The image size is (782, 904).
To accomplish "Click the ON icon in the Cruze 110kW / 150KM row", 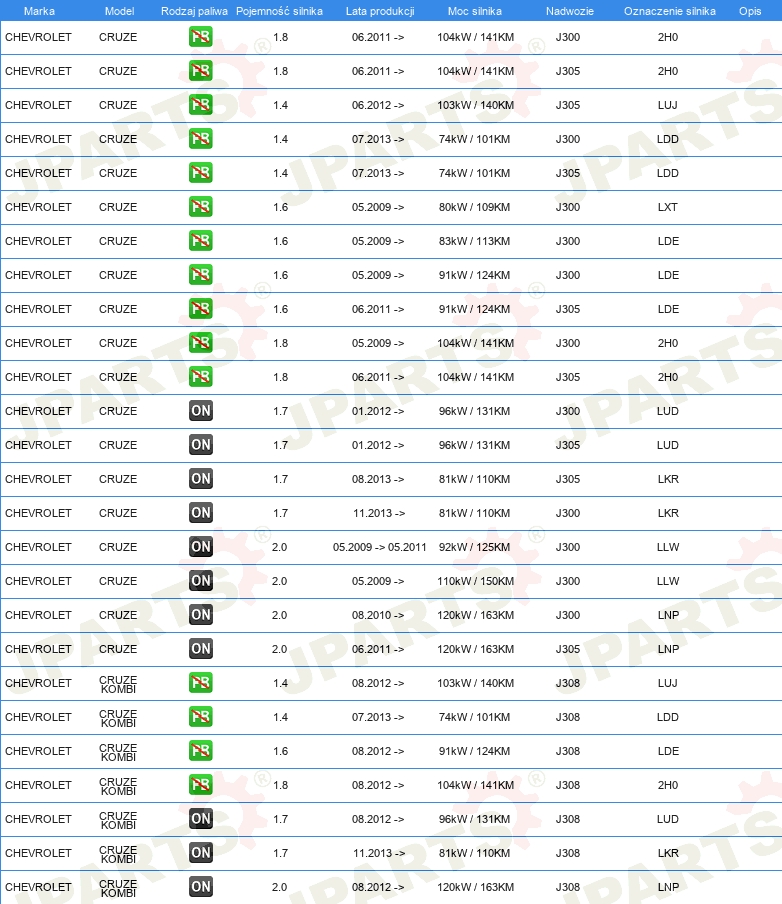I will point(201,581).
